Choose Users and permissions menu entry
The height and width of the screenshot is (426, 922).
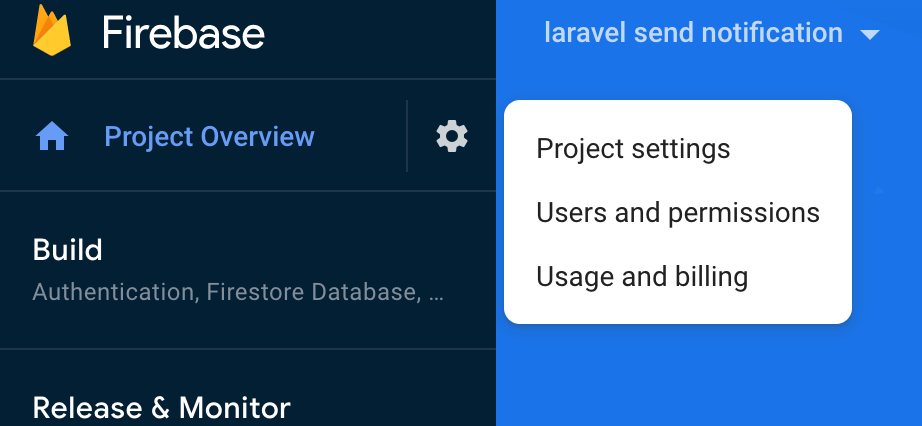[x=677, y=212]
